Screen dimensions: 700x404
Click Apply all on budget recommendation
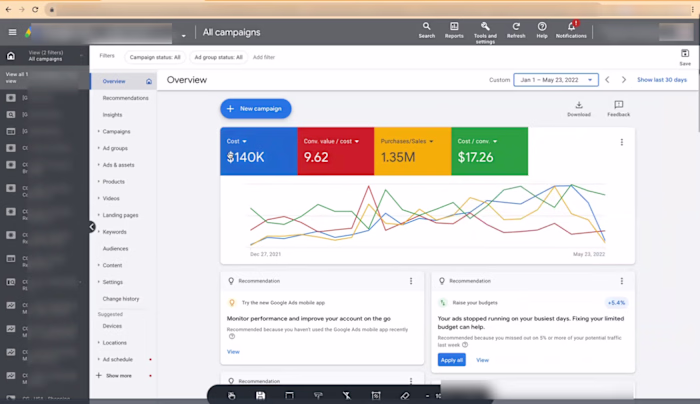pyautogui.click(x=452, y=360)
